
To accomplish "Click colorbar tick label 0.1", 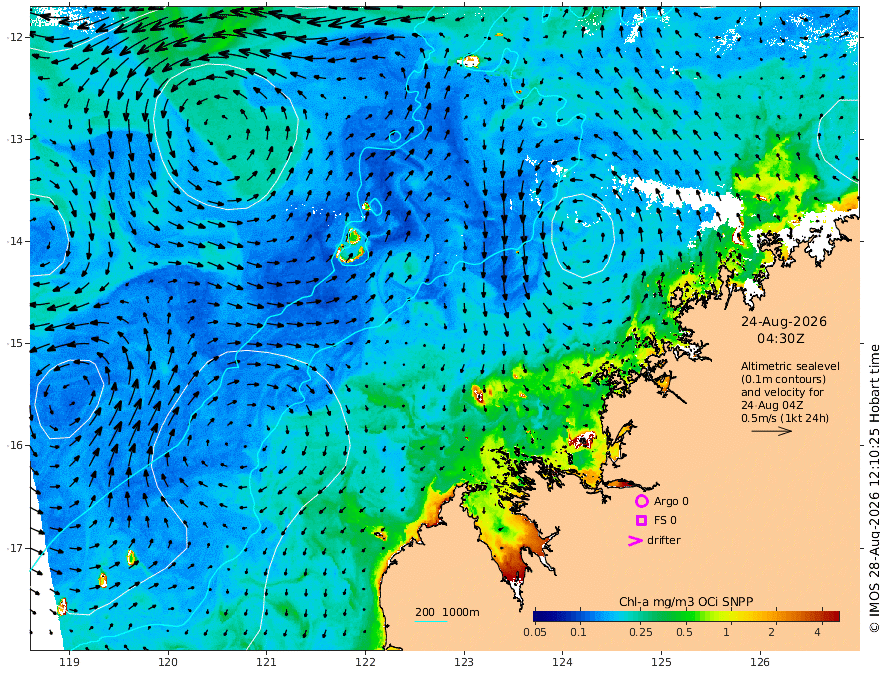I will [578, 632].
